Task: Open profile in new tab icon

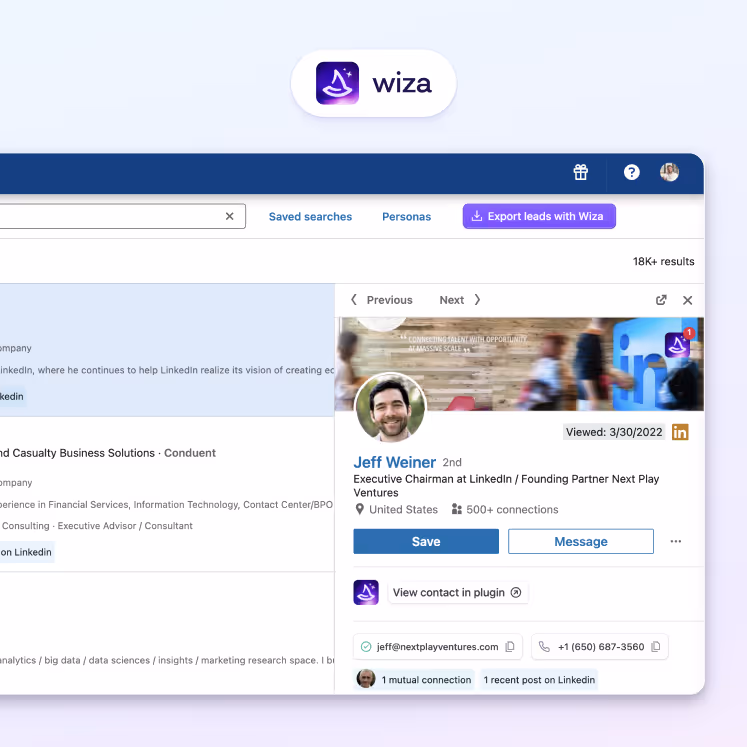Action: (x=661, y=300)
